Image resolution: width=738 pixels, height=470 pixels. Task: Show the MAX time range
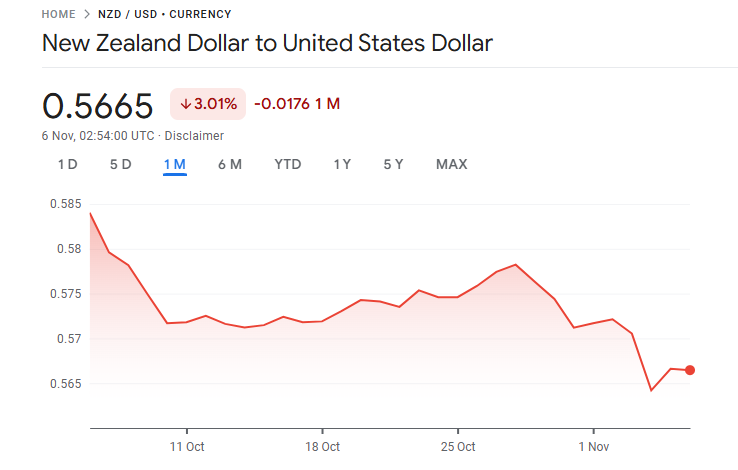click(x=451, y=164)
